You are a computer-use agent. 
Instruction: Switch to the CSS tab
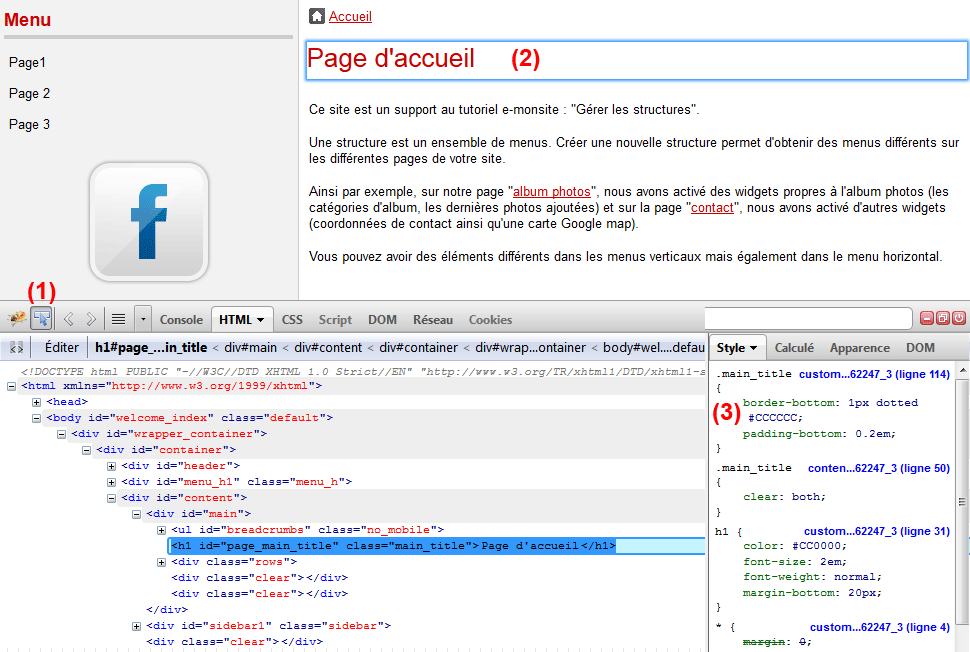point(292,320)
